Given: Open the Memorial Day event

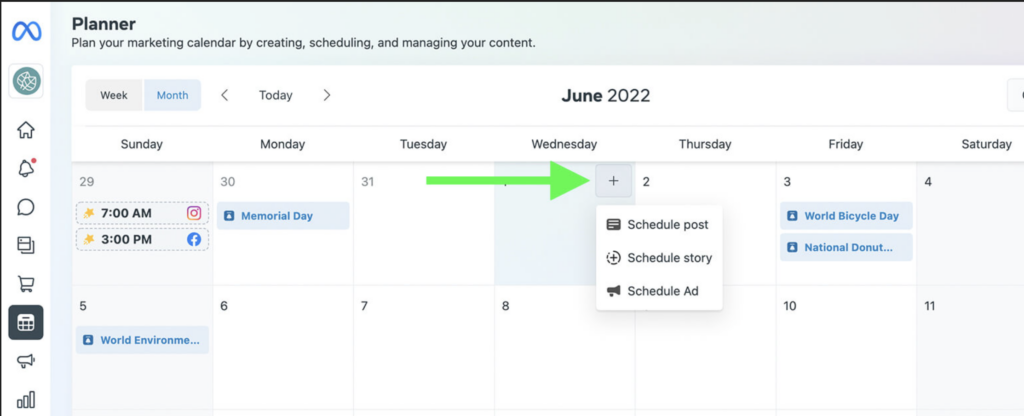Looking at the screenshot, I should 285,216.
